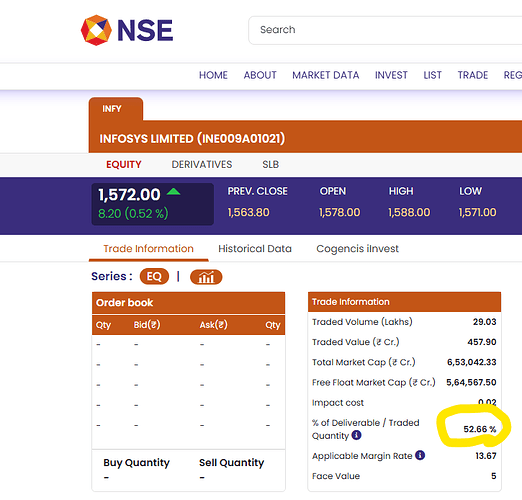Open the ABOUT menu
Screen dimensions: 522x500
[260, 75]
